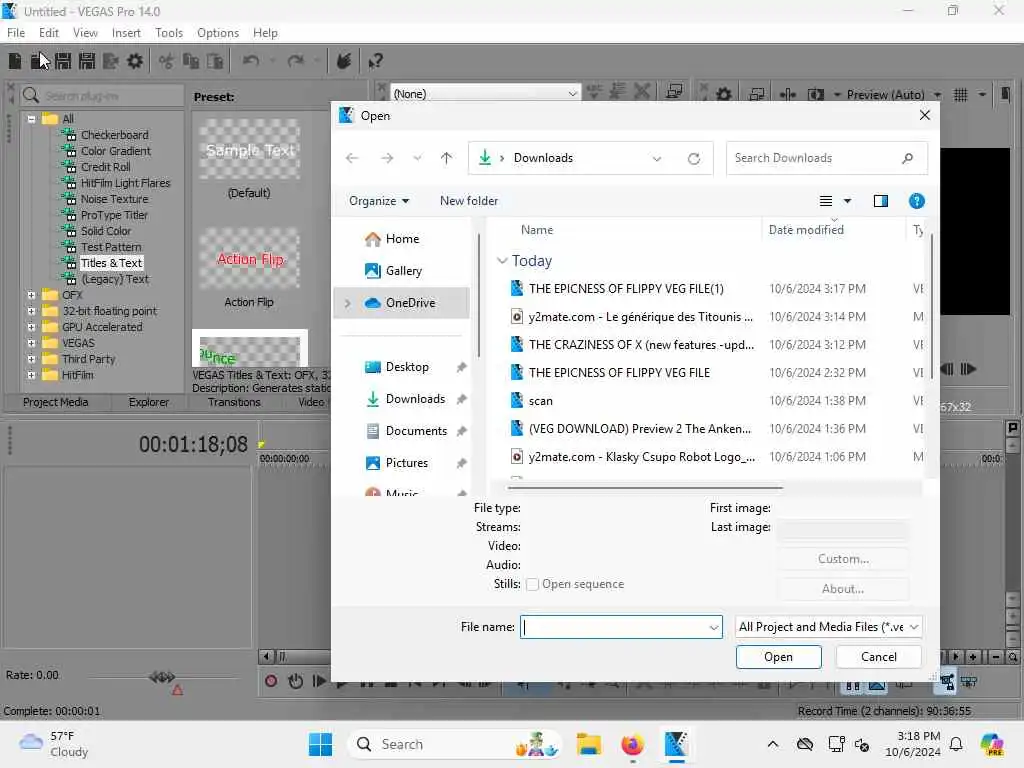
Task: Expand the GPU Accelerated folder
Action: point(31,327)
